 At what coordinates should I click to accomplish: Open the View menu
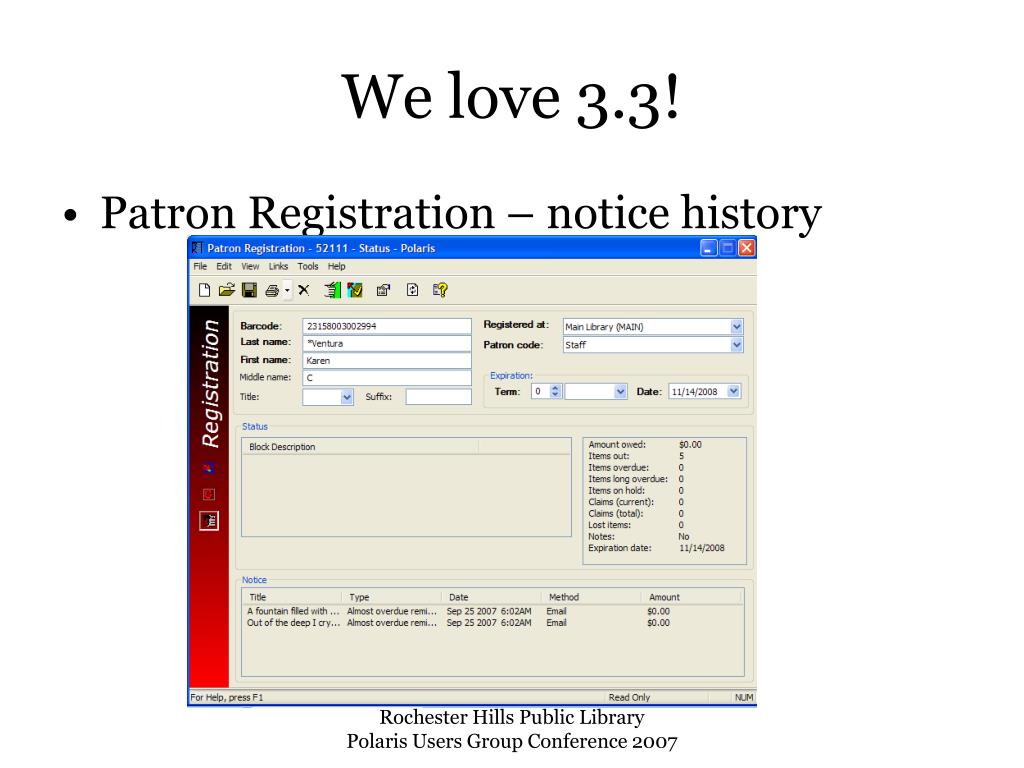pos(250,266)
